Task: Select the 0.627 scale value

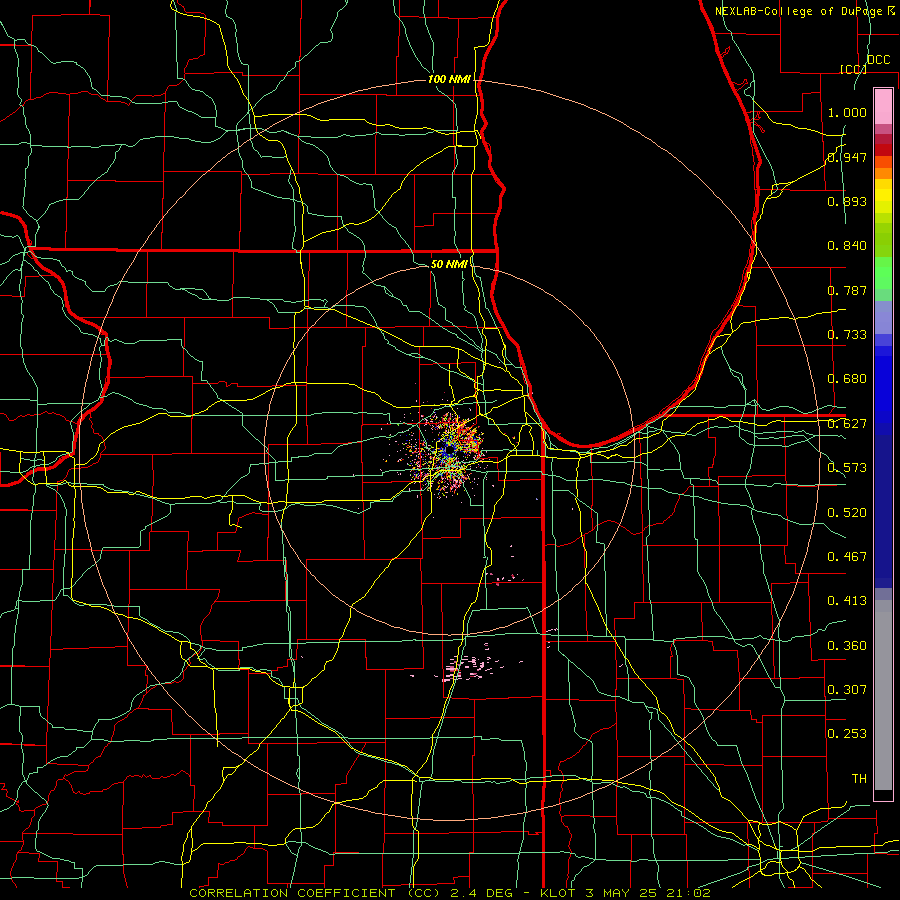Action: tap(847, 424)
